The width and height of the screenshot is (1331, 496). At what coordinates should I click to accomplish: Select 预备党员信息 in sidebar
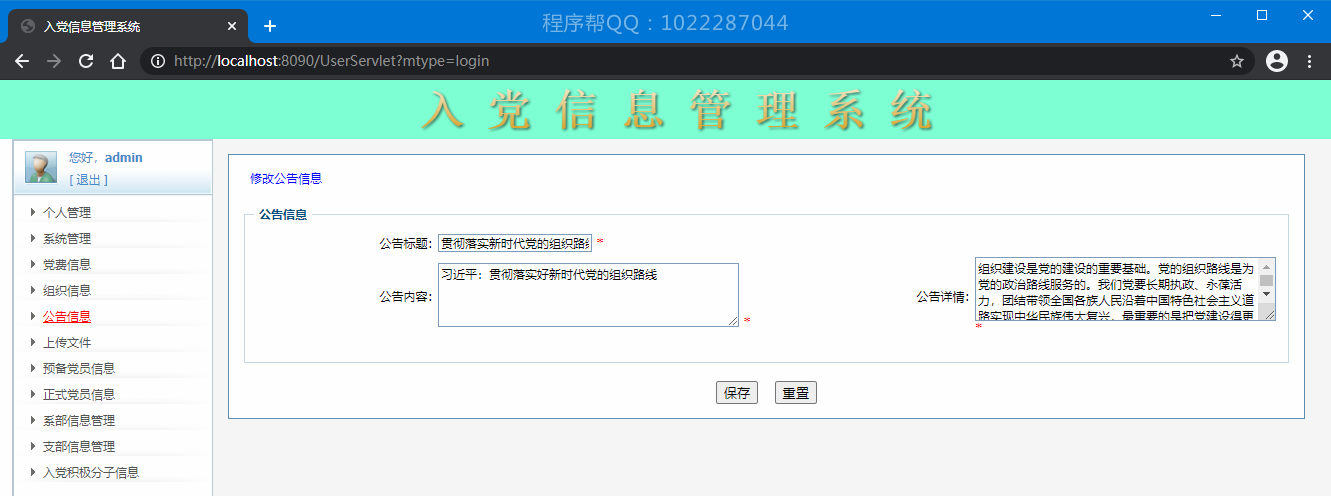[78, 368]
